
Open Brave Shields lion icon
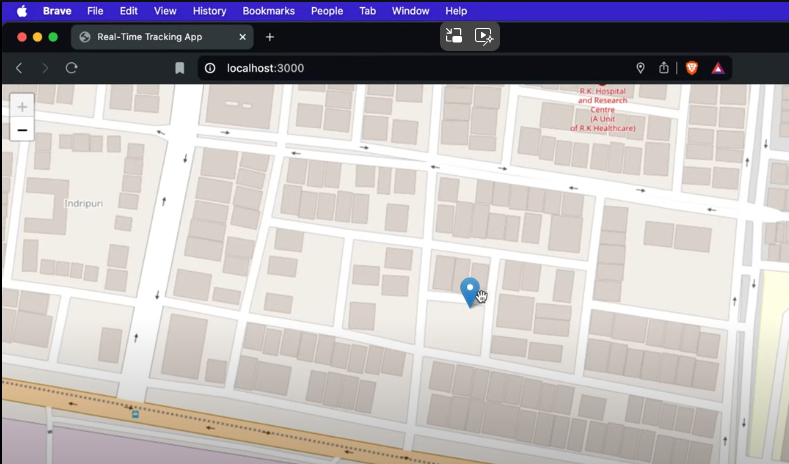pos(692,68)
